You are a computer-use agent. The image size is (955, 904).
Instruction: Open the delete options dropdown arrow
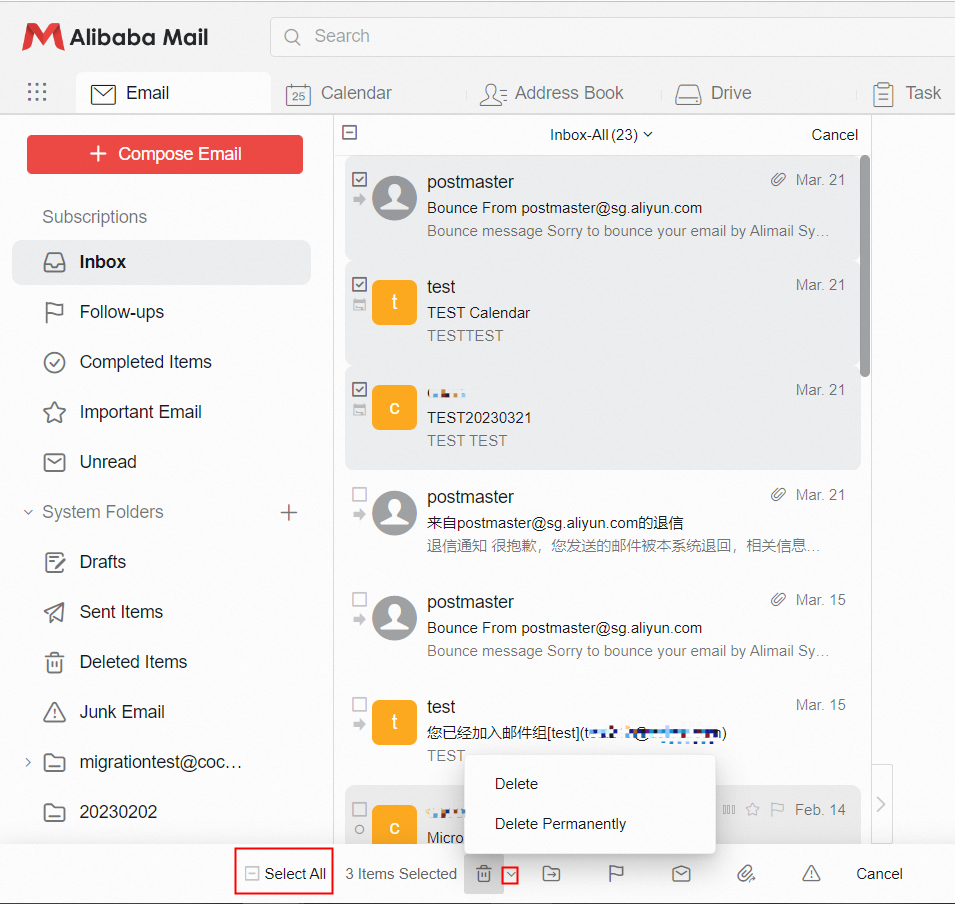pyautogui.click(x=510, y=875)
